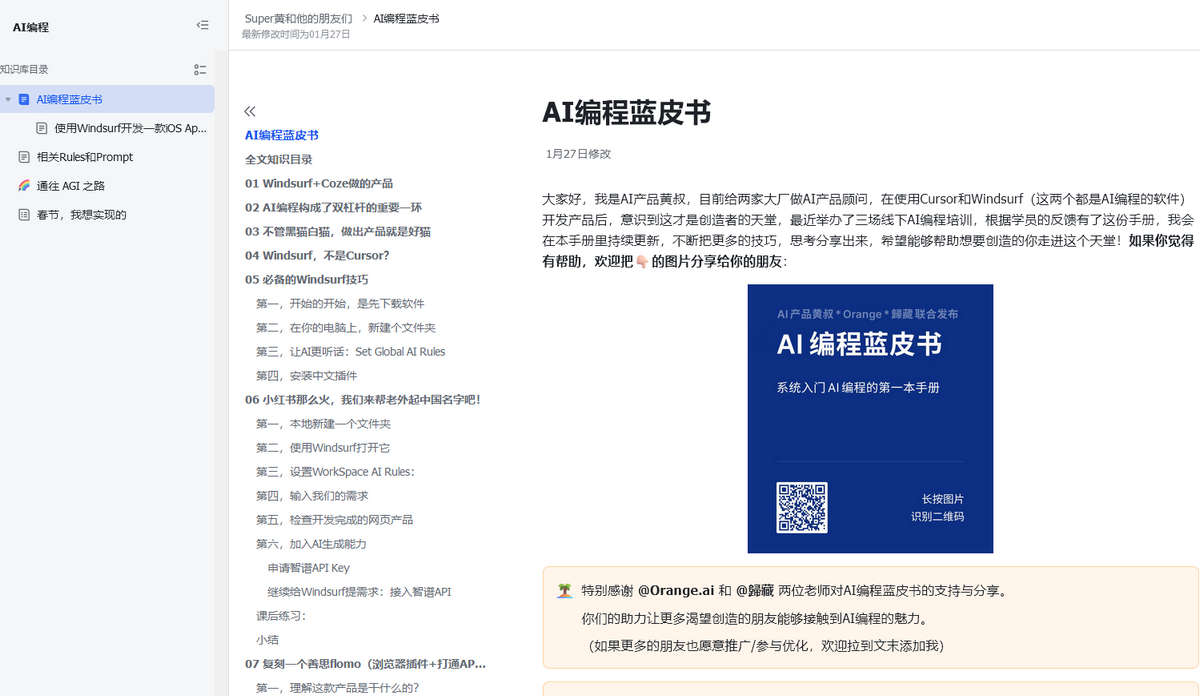Go to 第三，设置WorkSpace AI Rules
The height and width of the screenshot is (696, 1200).
coord(335,471)
